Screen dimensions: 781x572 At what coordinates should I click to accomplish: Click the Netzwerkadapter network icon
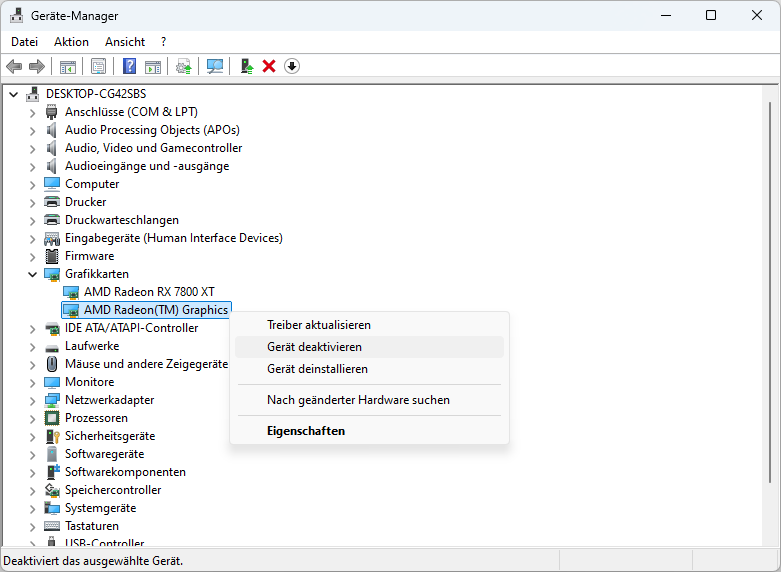pyautogui.click(x=52, y=400)
